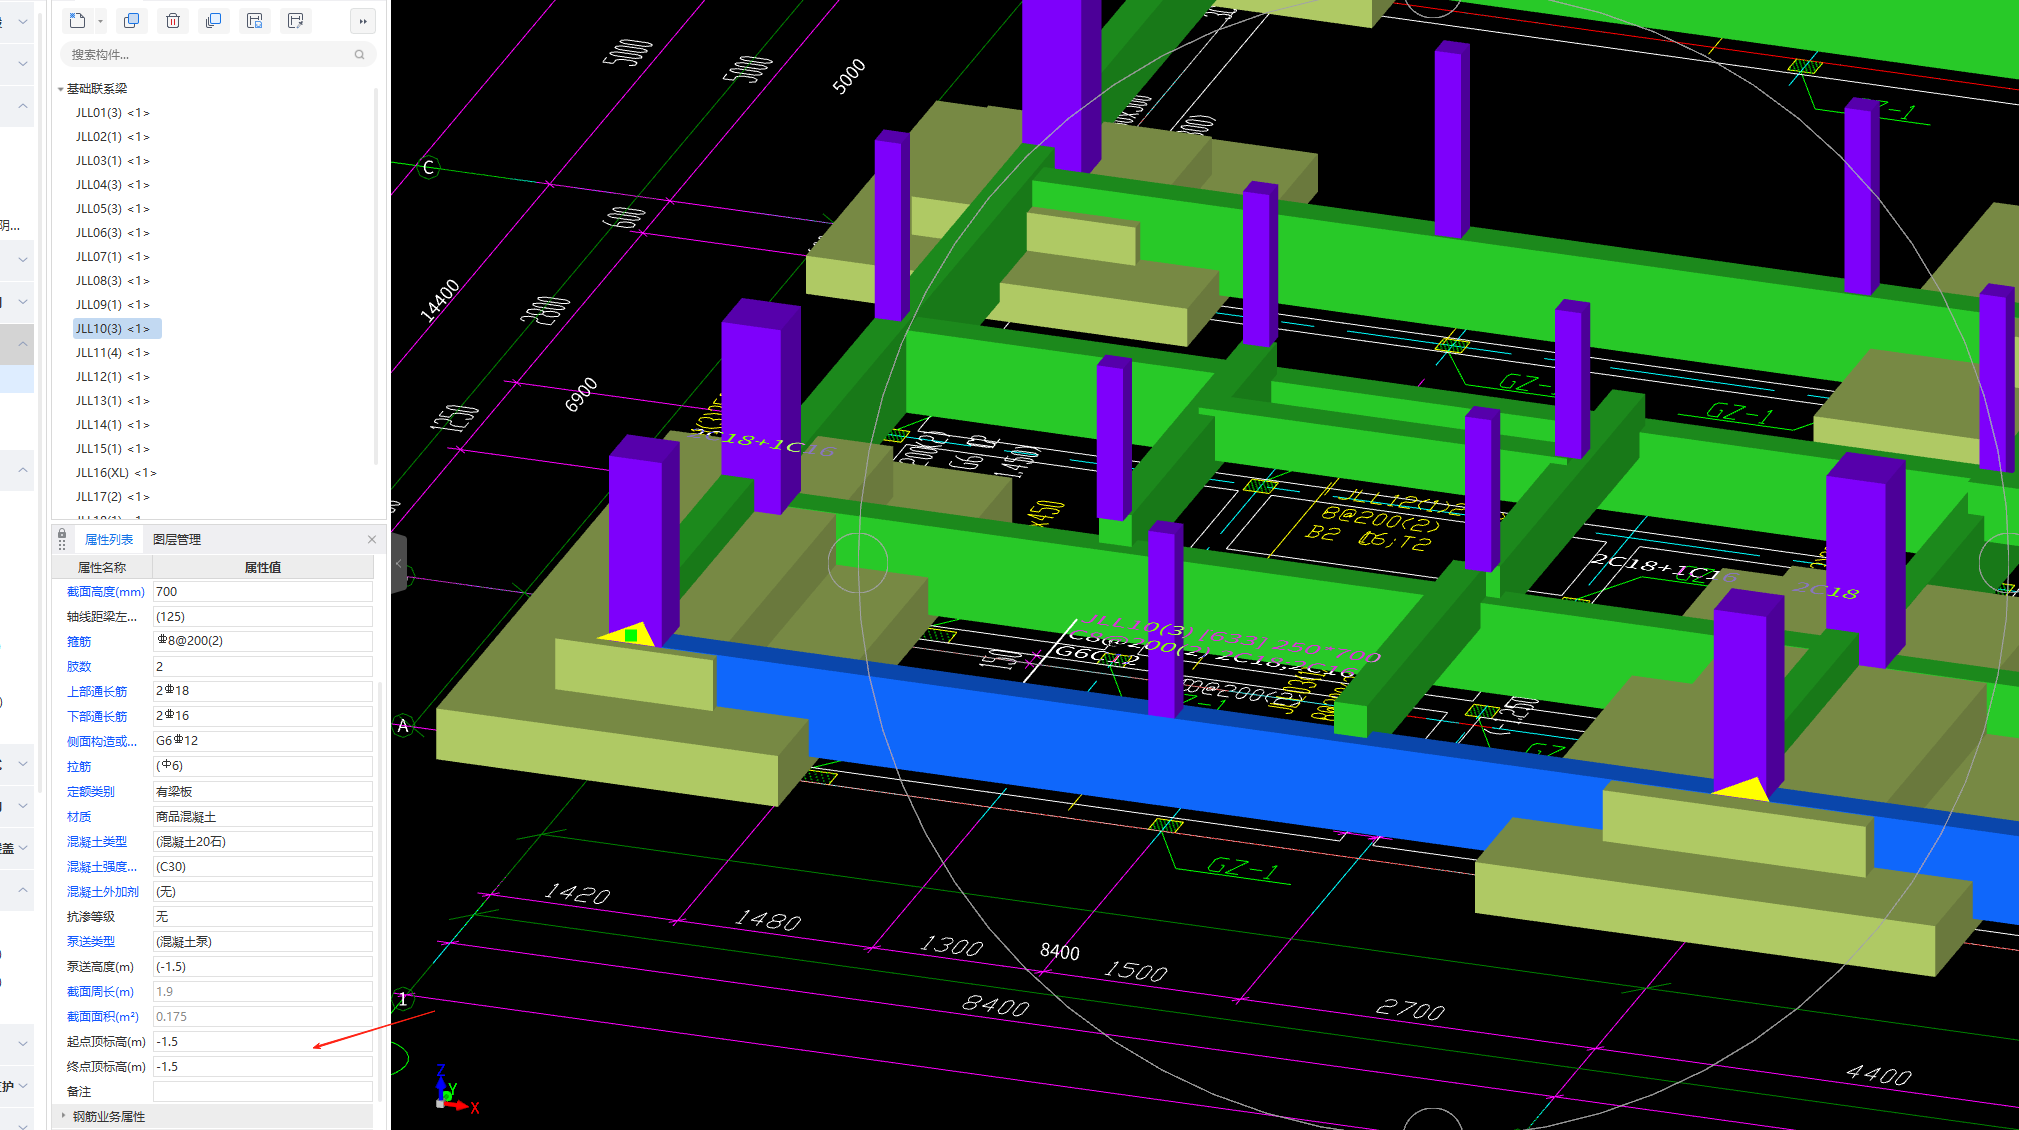Screen dimensions: 2019x1130
Task: Click the axis label A marker
Action: coord(404,726)
